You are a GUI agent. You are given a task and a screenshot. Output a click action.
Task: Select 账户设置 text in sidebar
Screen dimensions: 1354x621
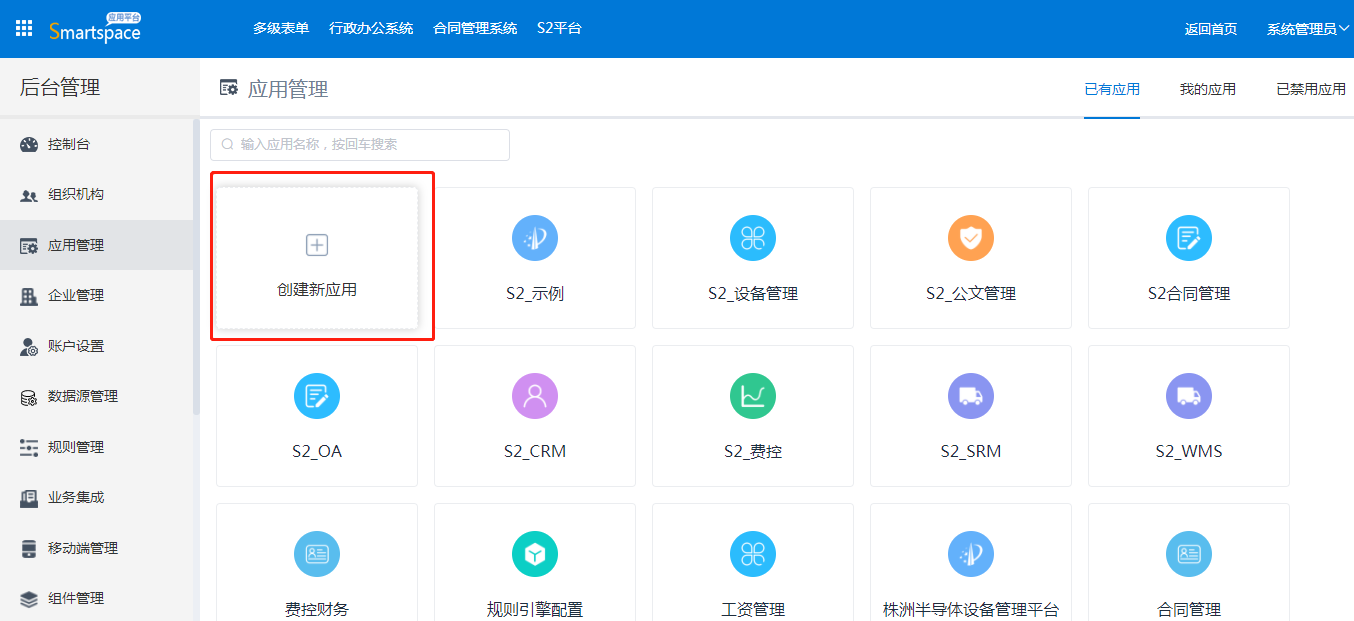[x=76, y=346]
